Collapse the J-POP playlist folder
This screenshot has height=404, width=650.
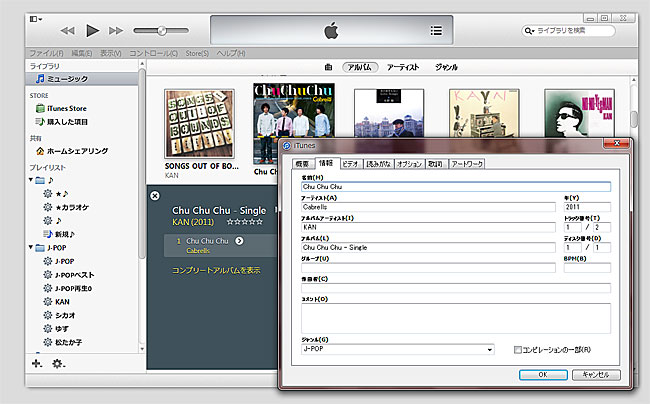pyautogui.click(x=31, y=247)
